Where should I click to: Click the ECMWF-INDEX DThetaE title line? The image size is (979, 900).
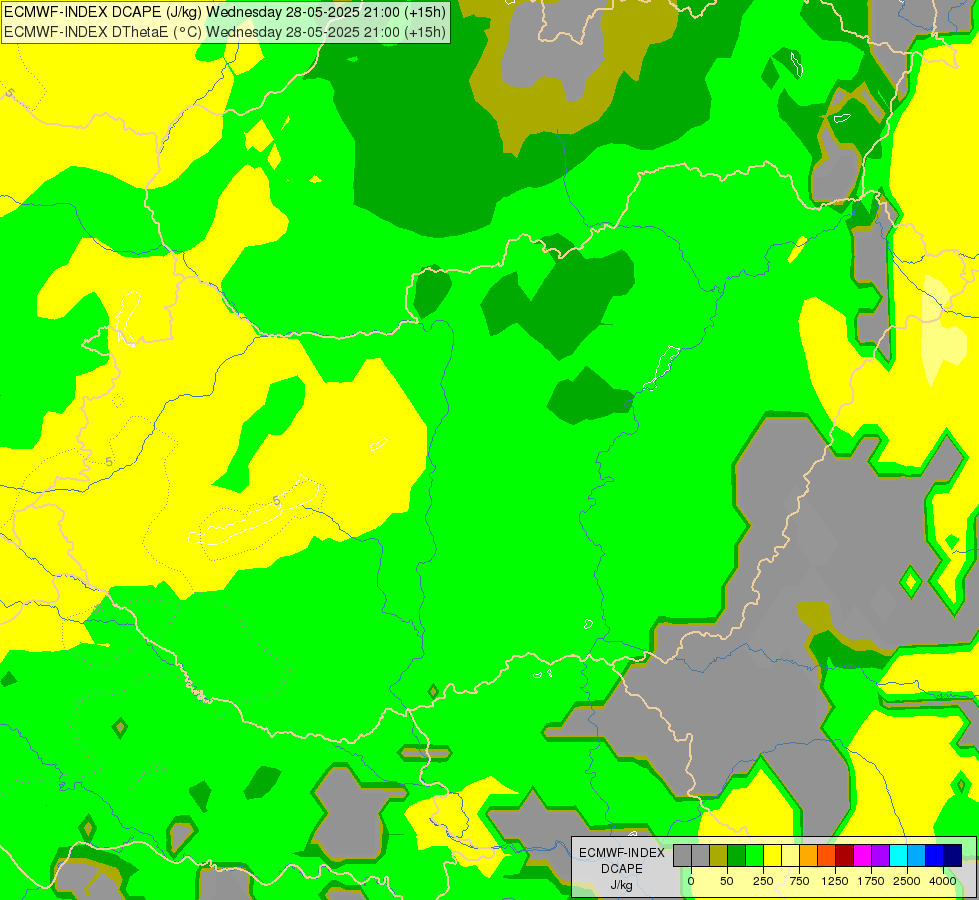(225, 31)
